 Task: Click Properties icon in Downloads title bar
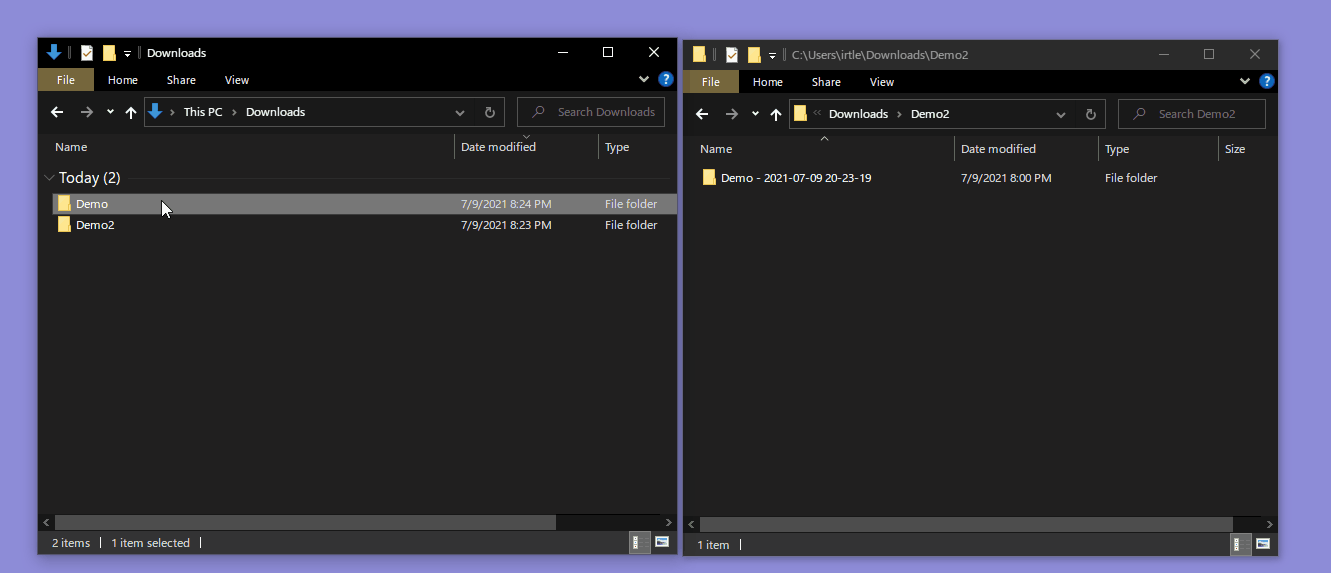tap(87, 53)
